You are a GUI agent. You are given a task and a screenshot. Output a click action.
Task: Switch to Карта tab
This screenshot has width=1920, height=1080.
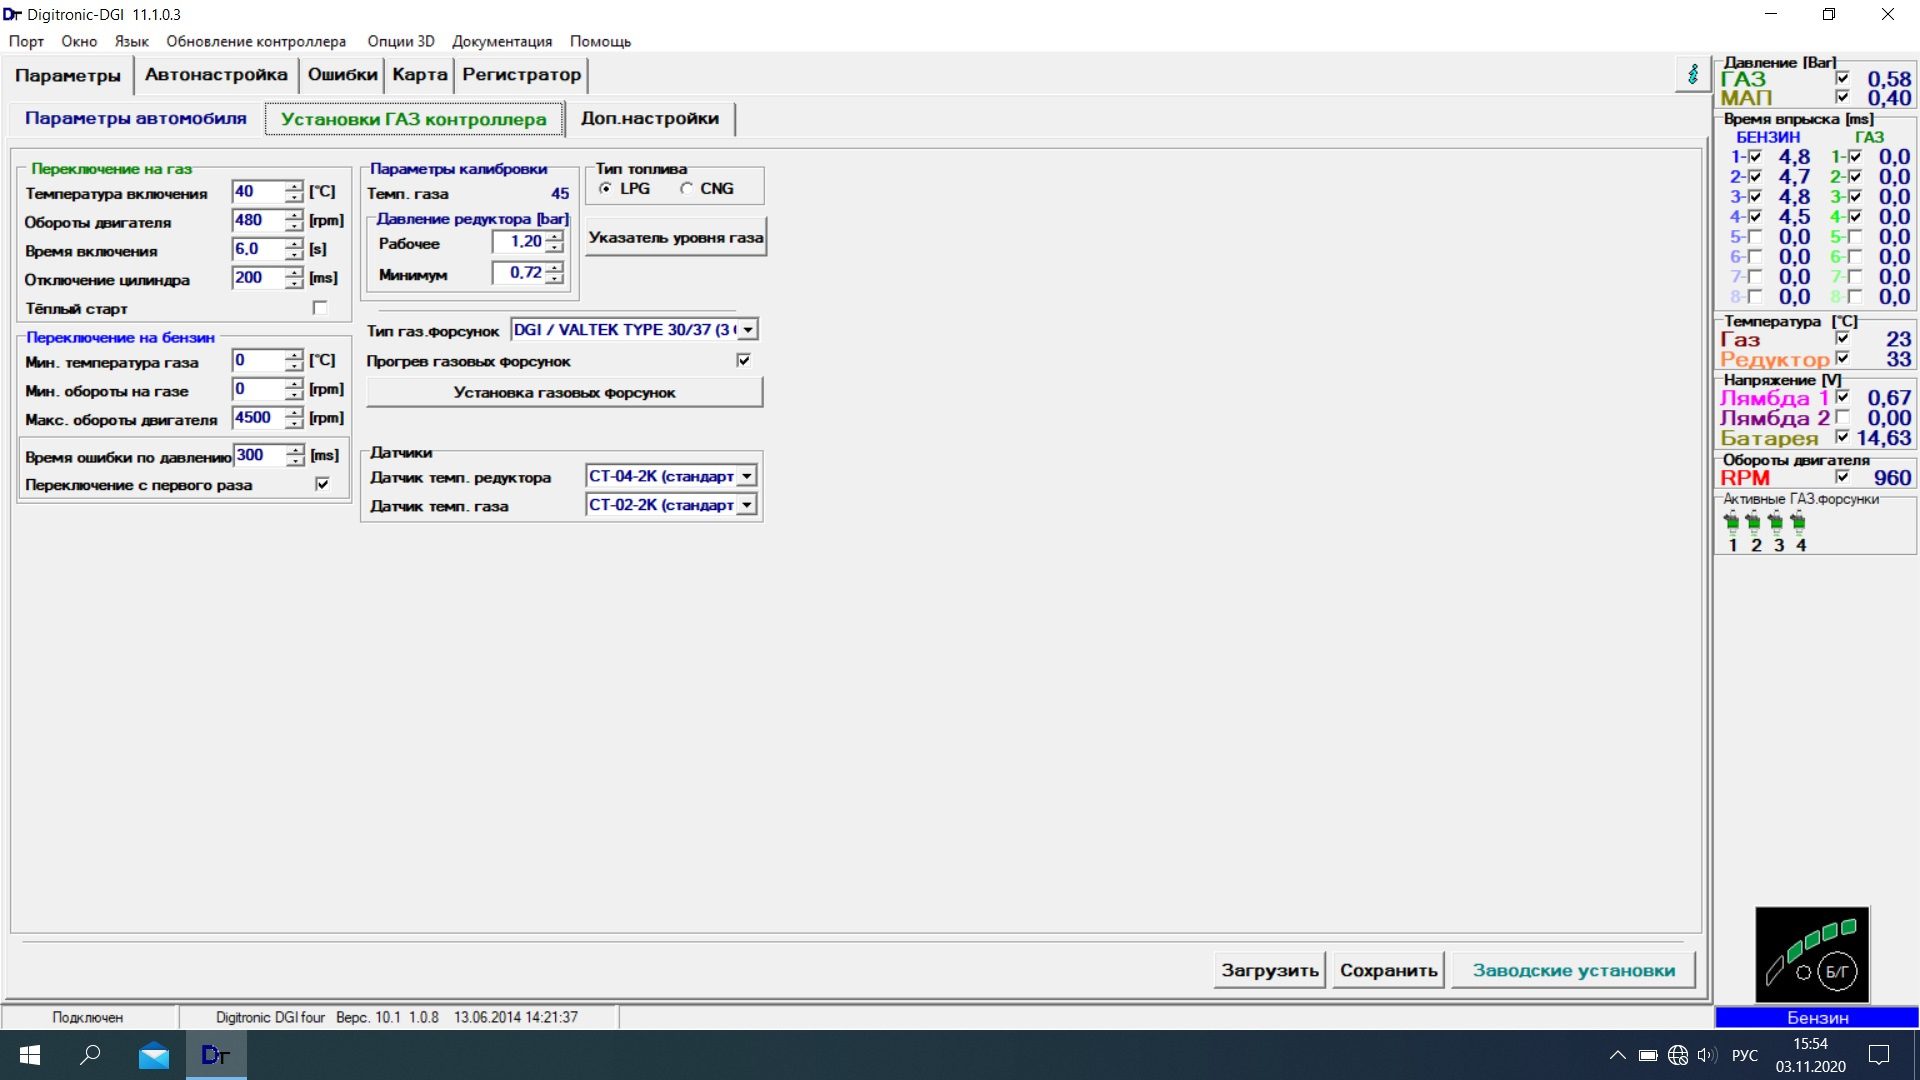pos(420,74)
